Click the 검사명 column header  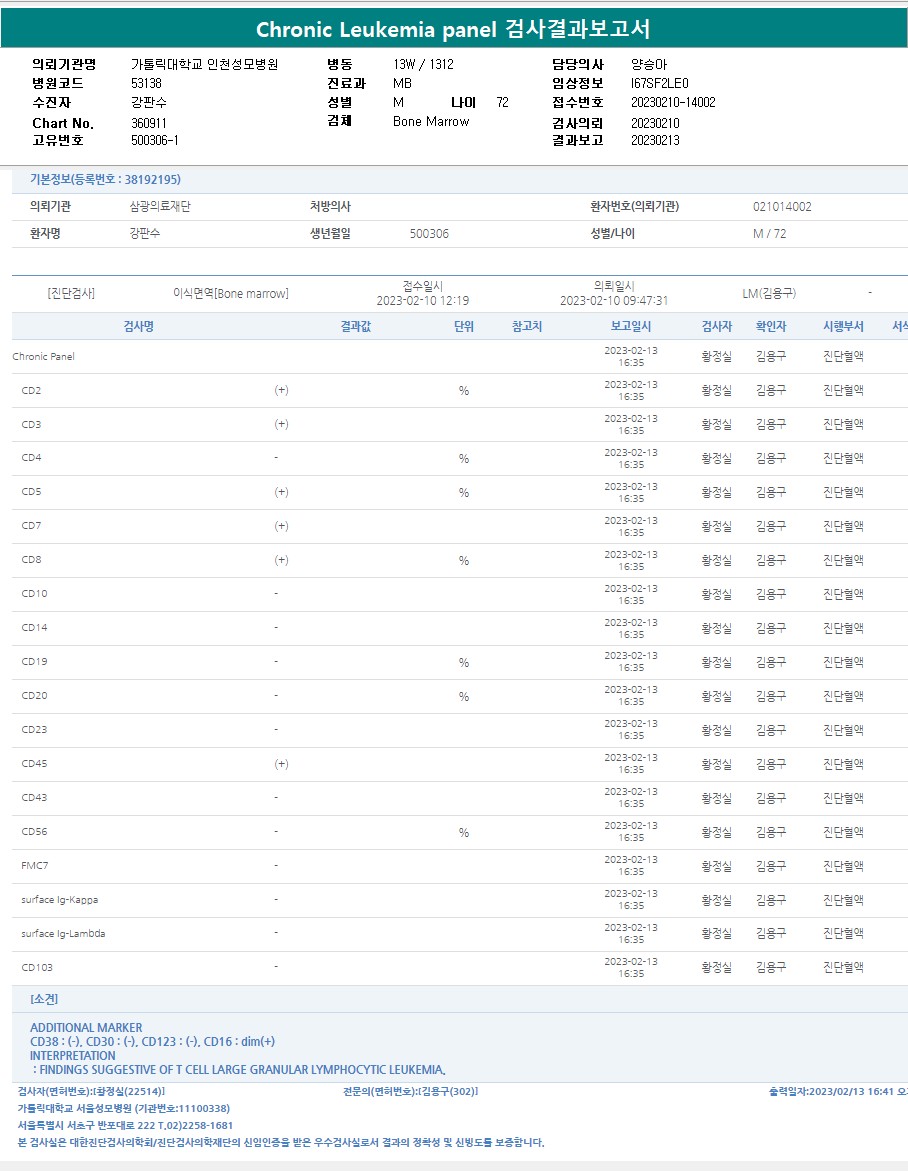pos(138,326)
